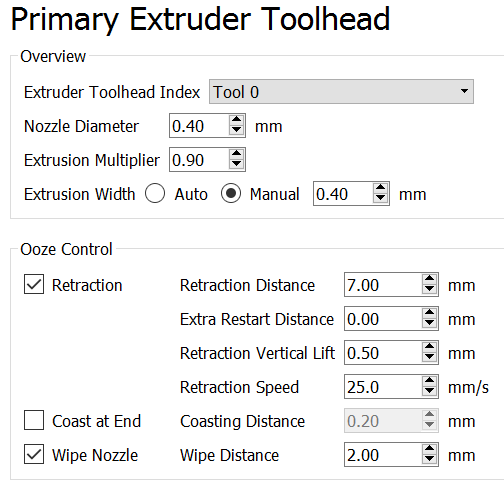Enable the Coast at End checkbox

[x=34, y=420]
